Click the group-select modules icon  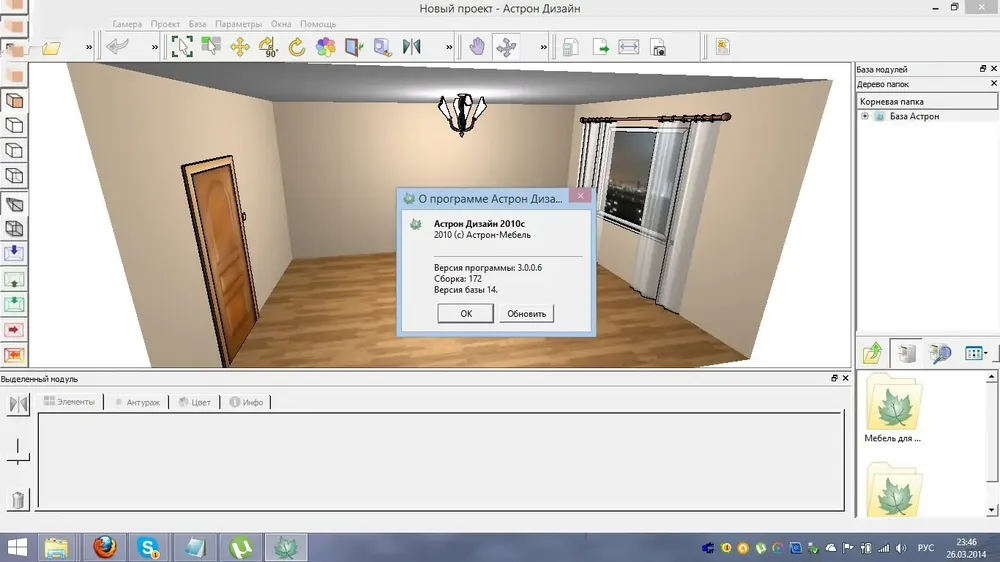pos(211,46)
